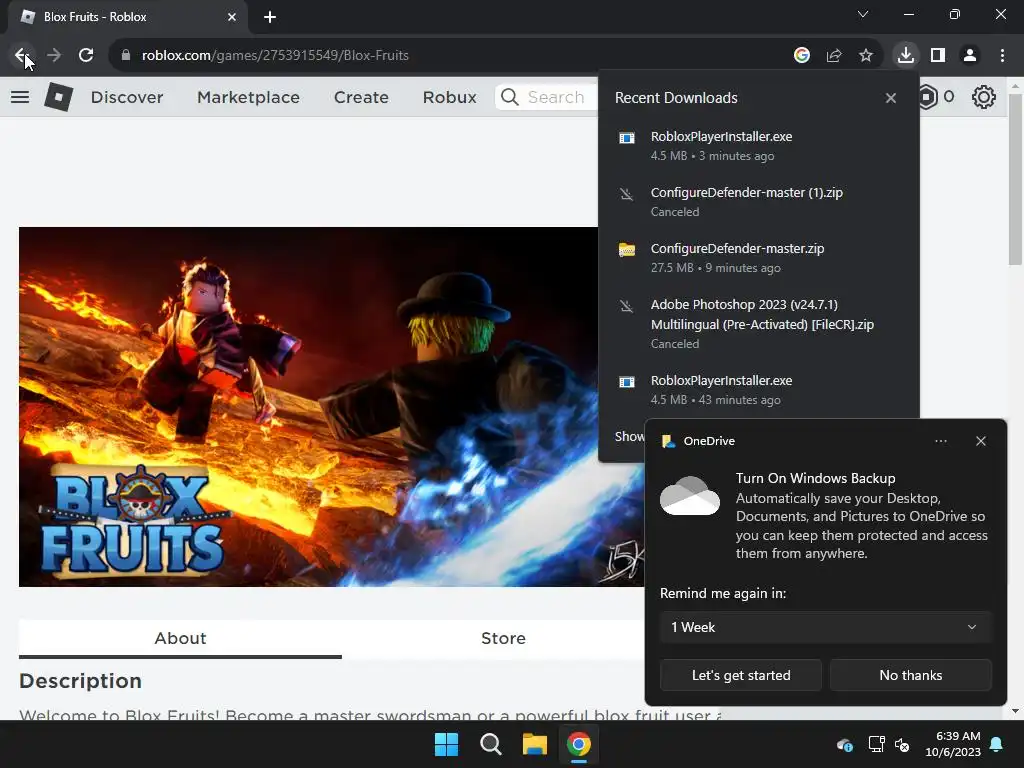Screen dimensions: 1024x768
Task: Open the Robux page
Action: coord(449,97)
